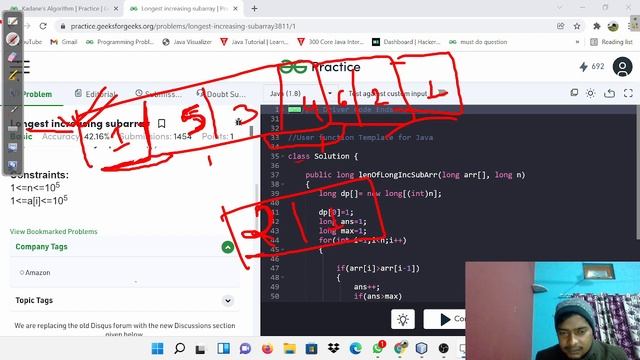
Task: Open Windows taskbar search
Action: point(179,349)
